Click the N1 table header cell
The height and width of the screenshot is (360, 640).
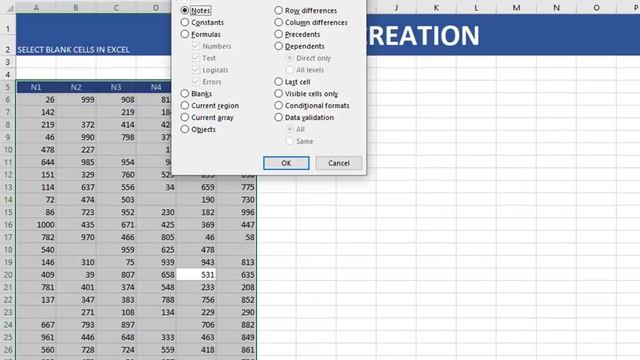click(x=36, y=87)
